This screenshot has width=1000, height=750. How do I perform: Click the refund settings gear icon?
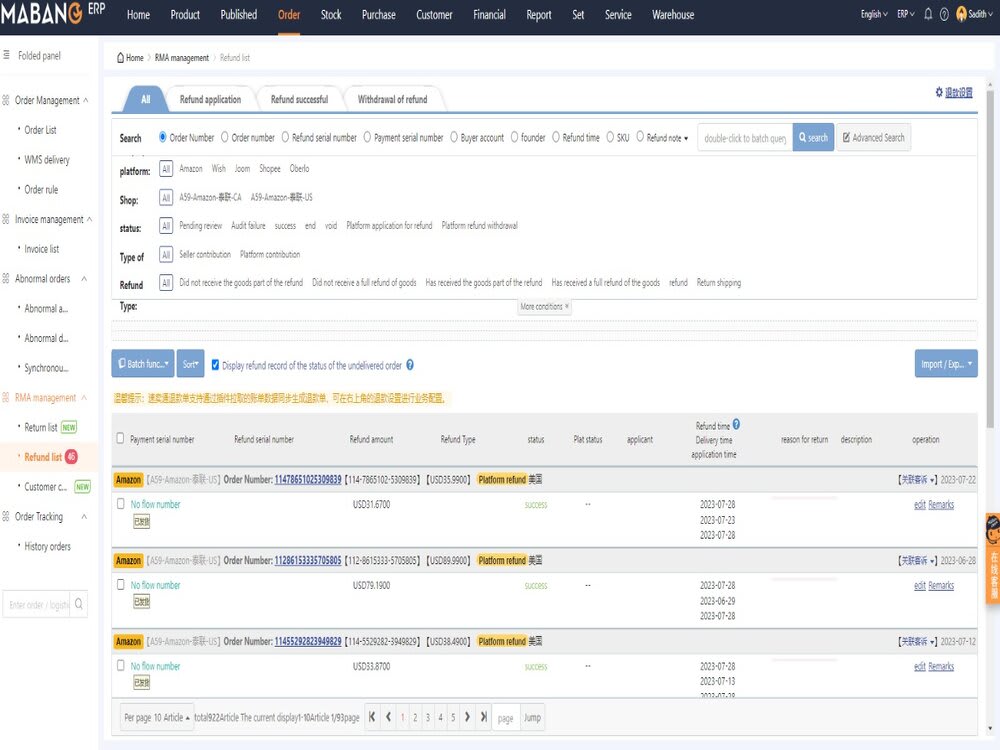pos(939,92)
